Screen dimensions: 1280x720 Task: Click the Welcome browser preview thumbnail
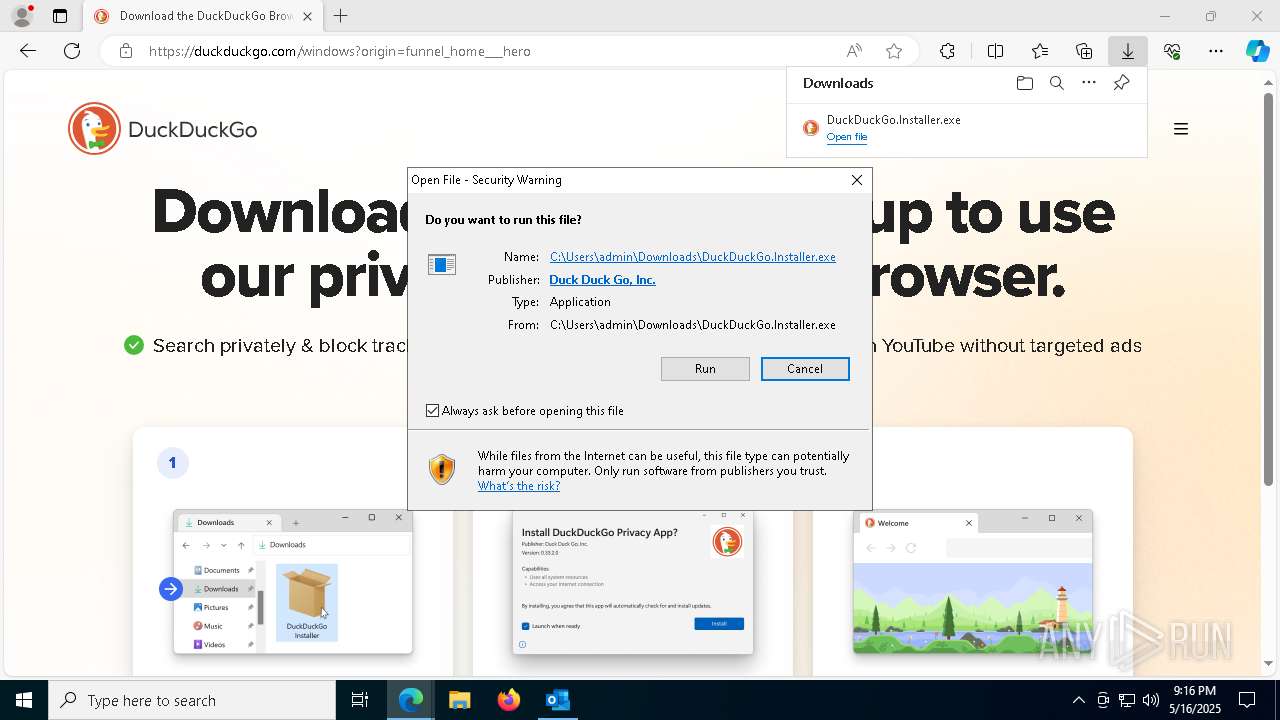[973, 582]
